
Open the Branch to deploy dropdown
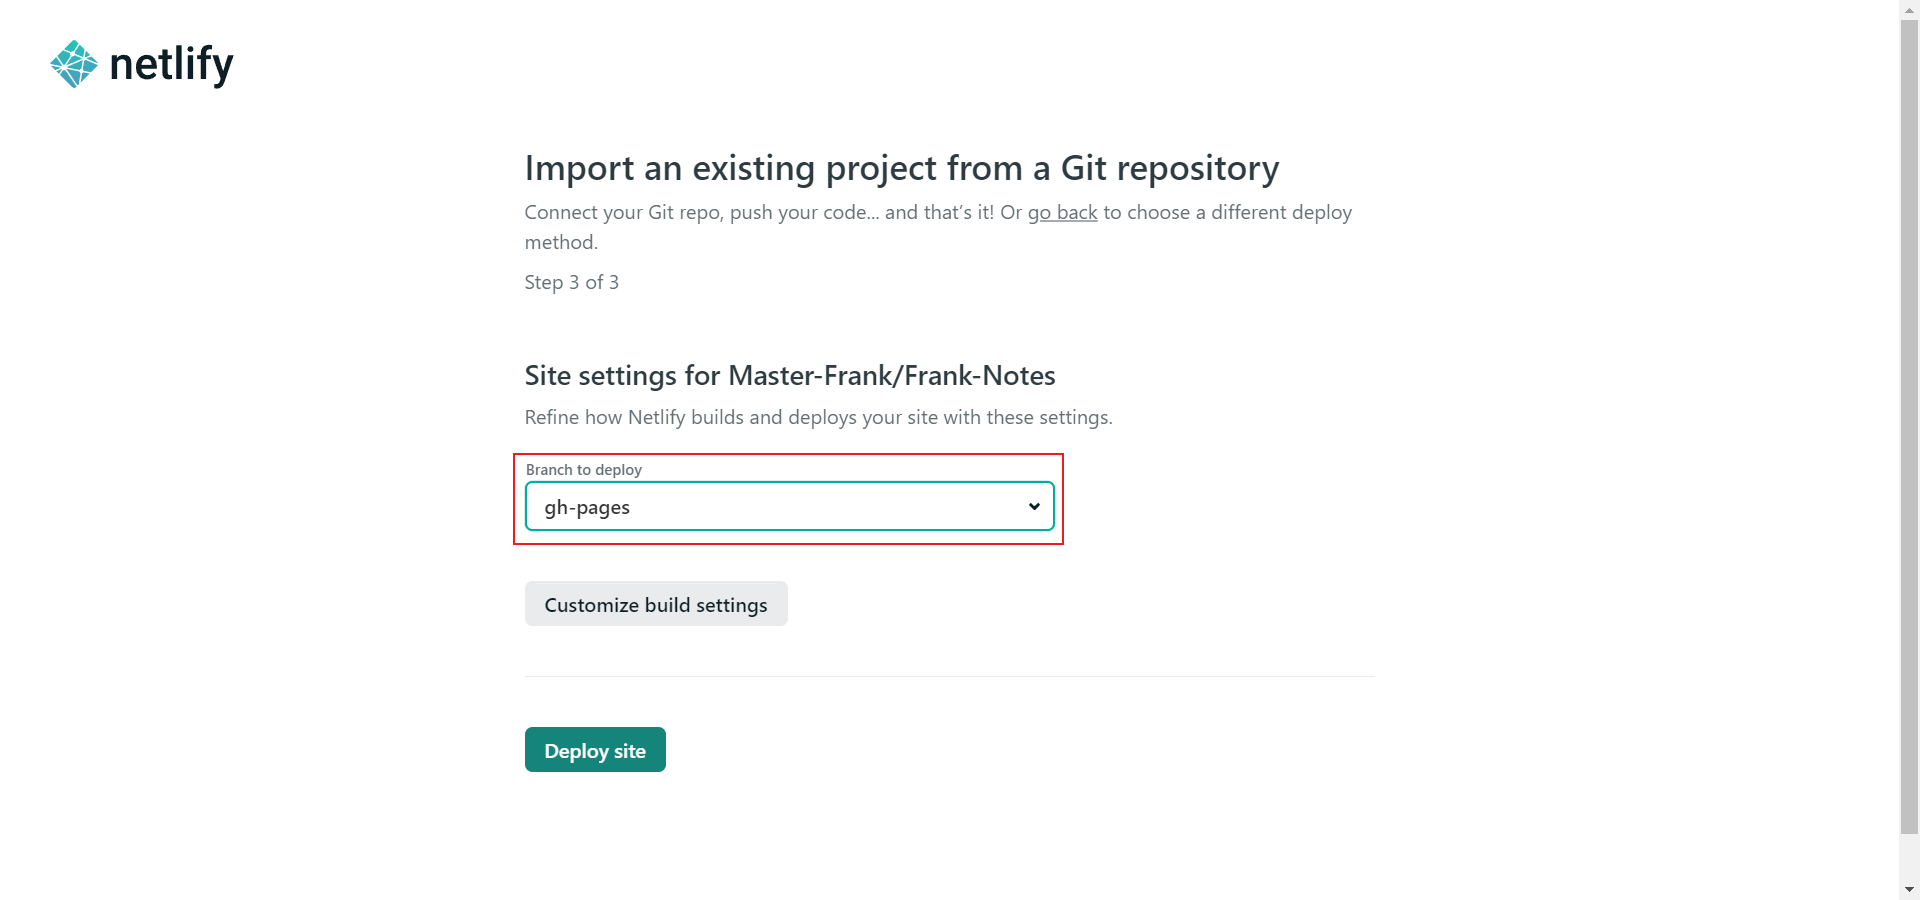point(789,506)
